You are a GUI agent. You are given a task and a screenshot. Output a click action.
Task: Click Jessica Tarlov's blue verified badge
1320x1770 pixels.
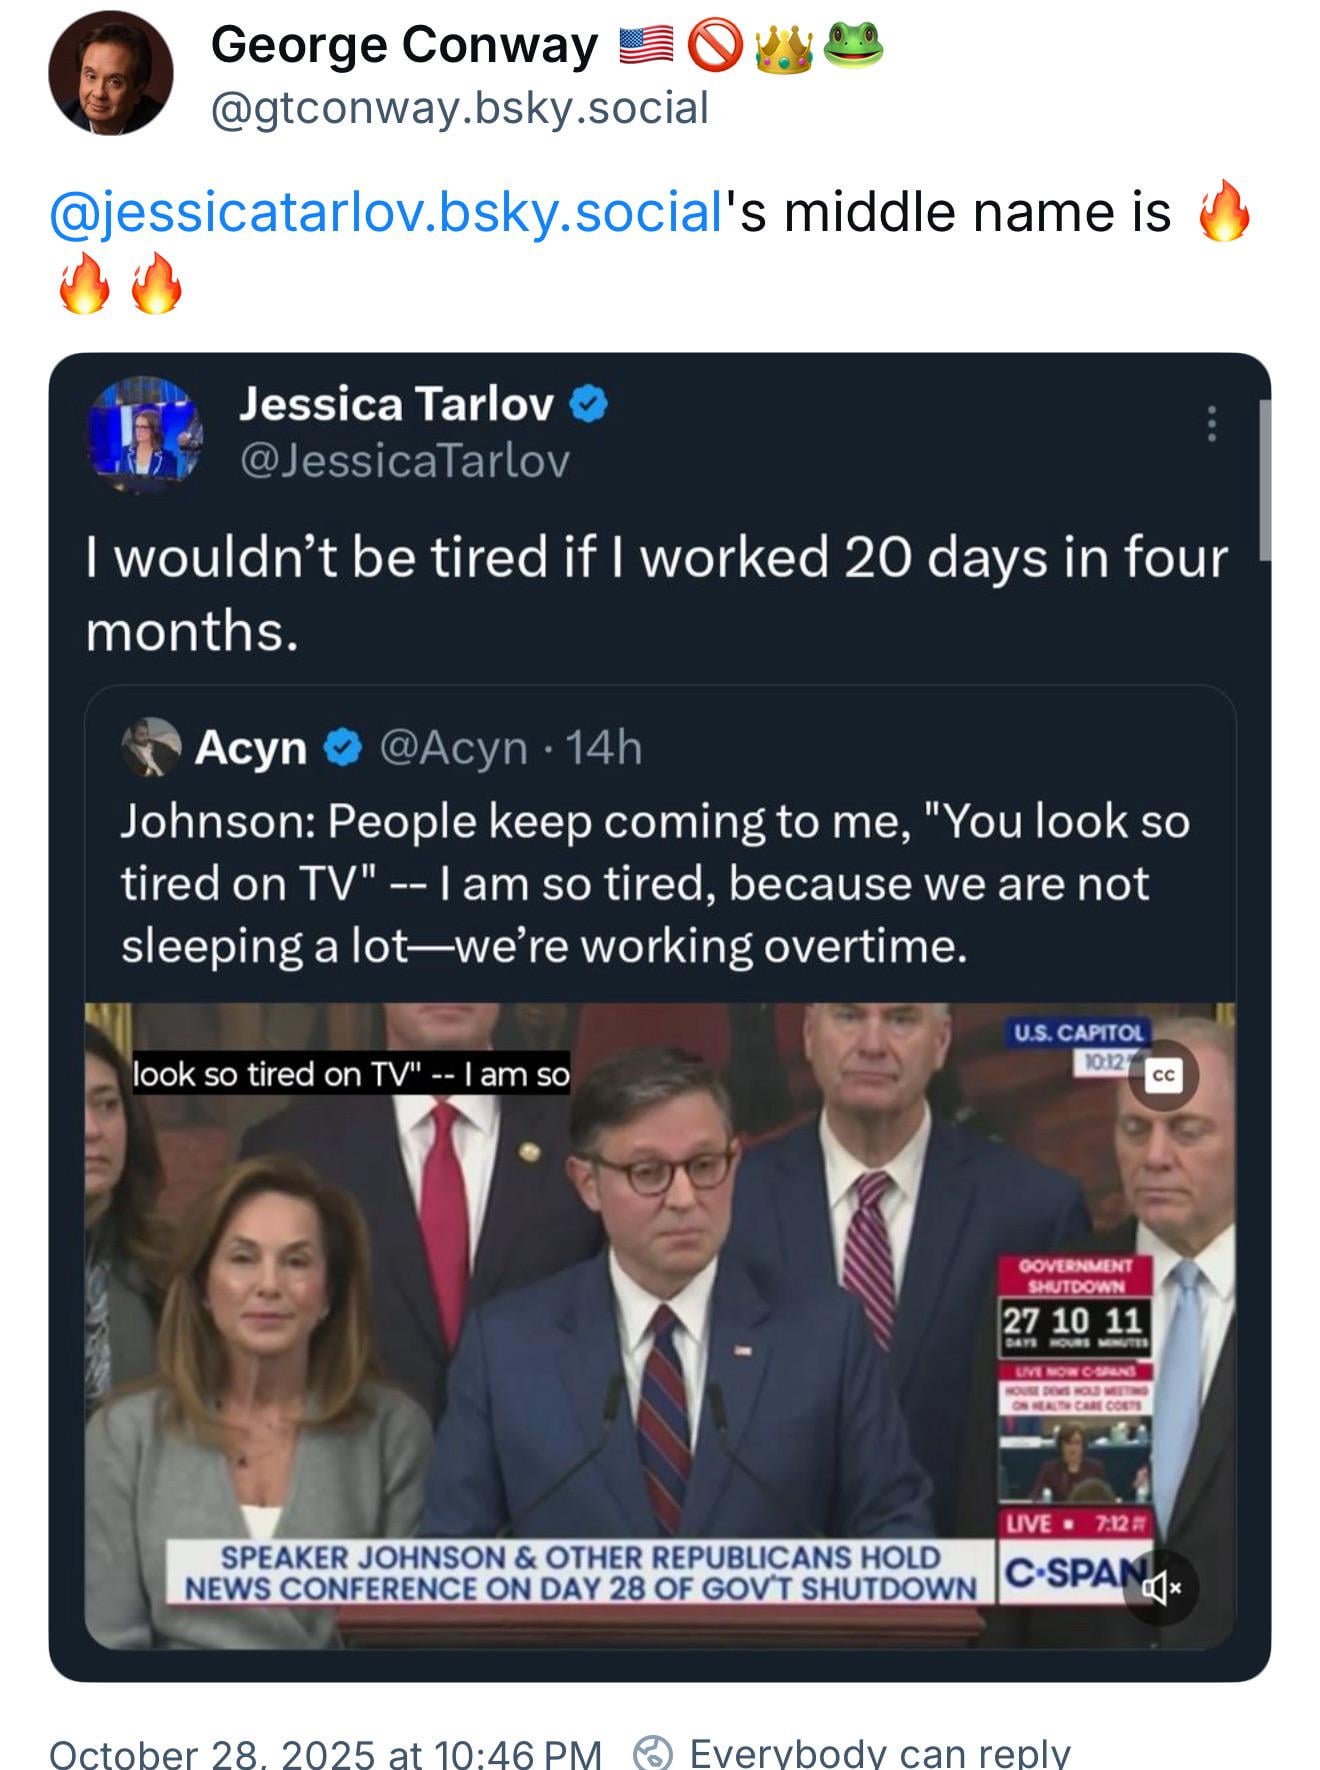[589, 404]
